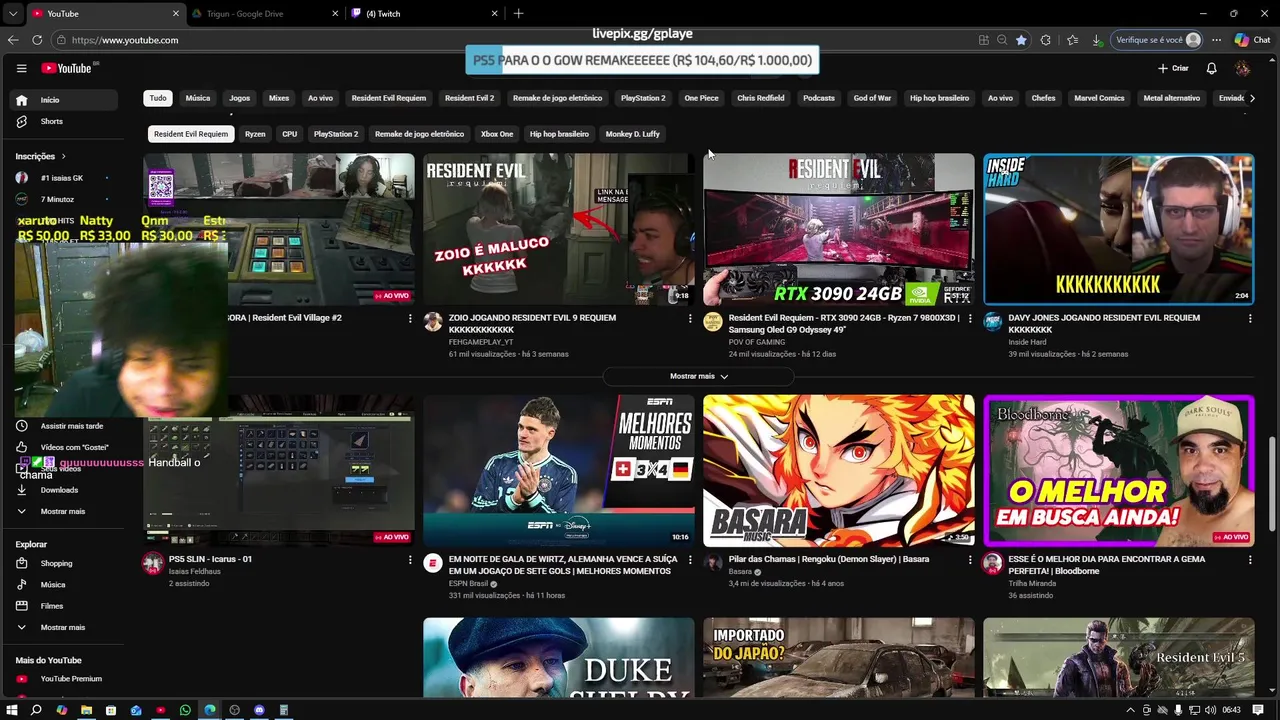Select the Música filter chip

pyautogui.click(x=198, y=98)
